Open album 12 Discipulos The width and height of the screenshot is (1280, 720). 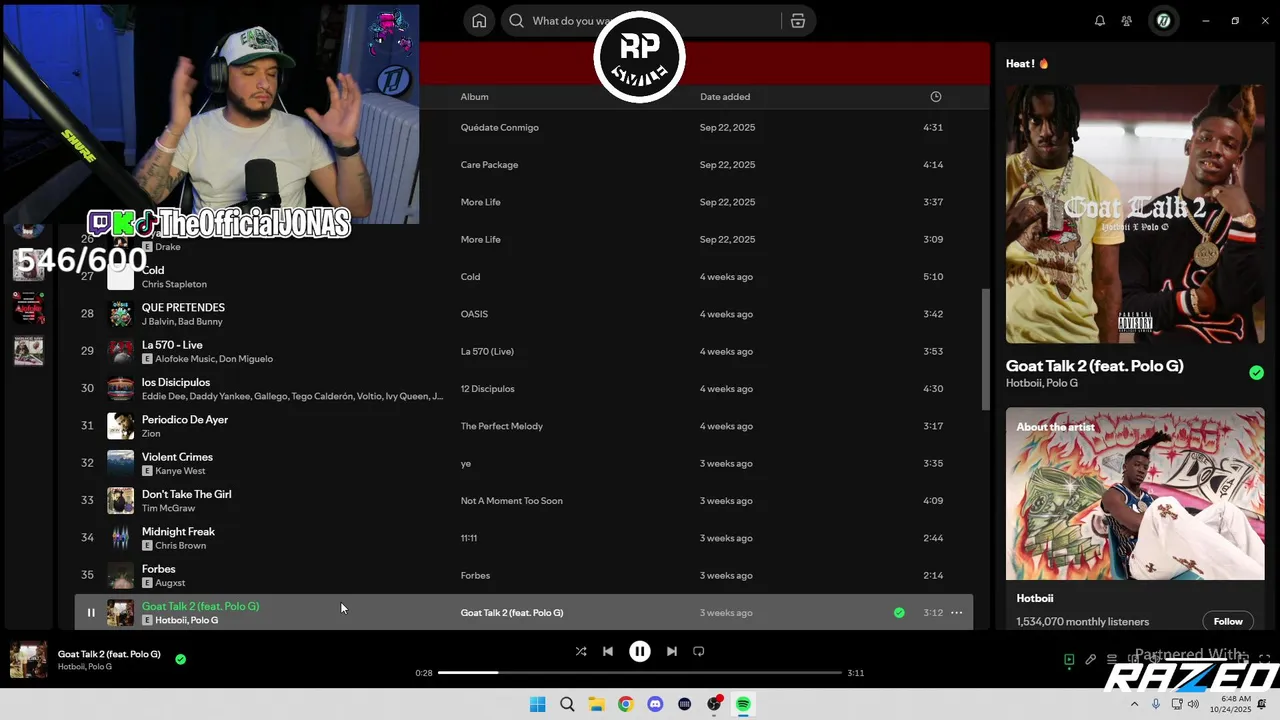pyautogui.click(x=487, y=389)
